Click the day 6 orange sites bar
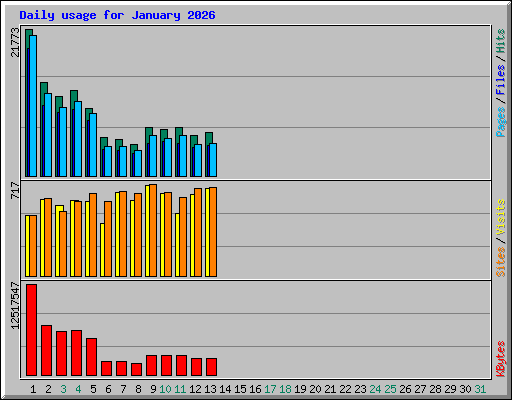Image resolution: width=512 pixels, height=400 pixels. coord(108,239)
